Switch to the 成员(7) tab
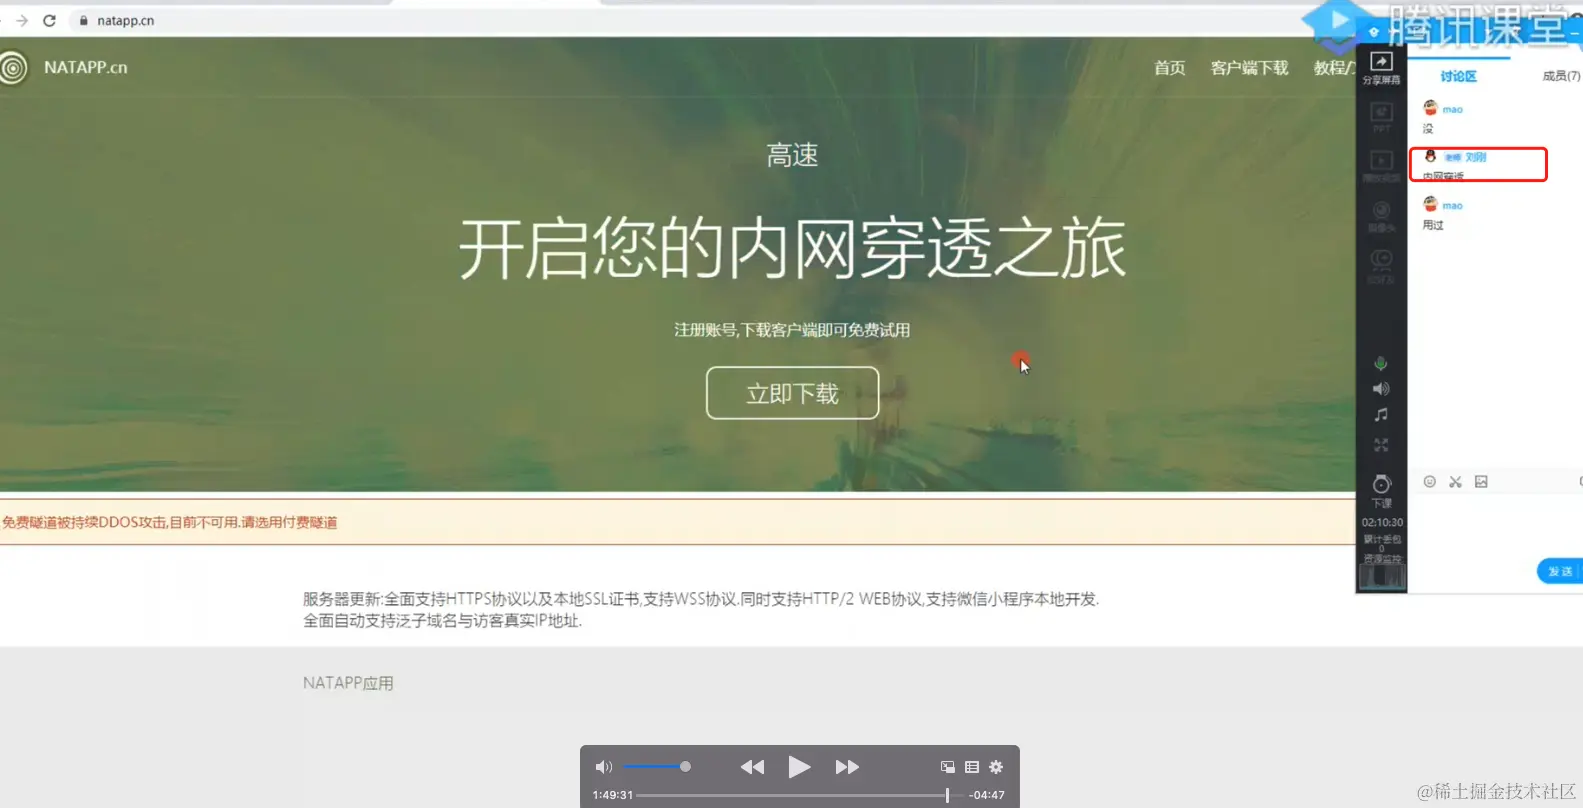Image resolution: width=1583 pixels, height=808 pixels. (1561, 76)
